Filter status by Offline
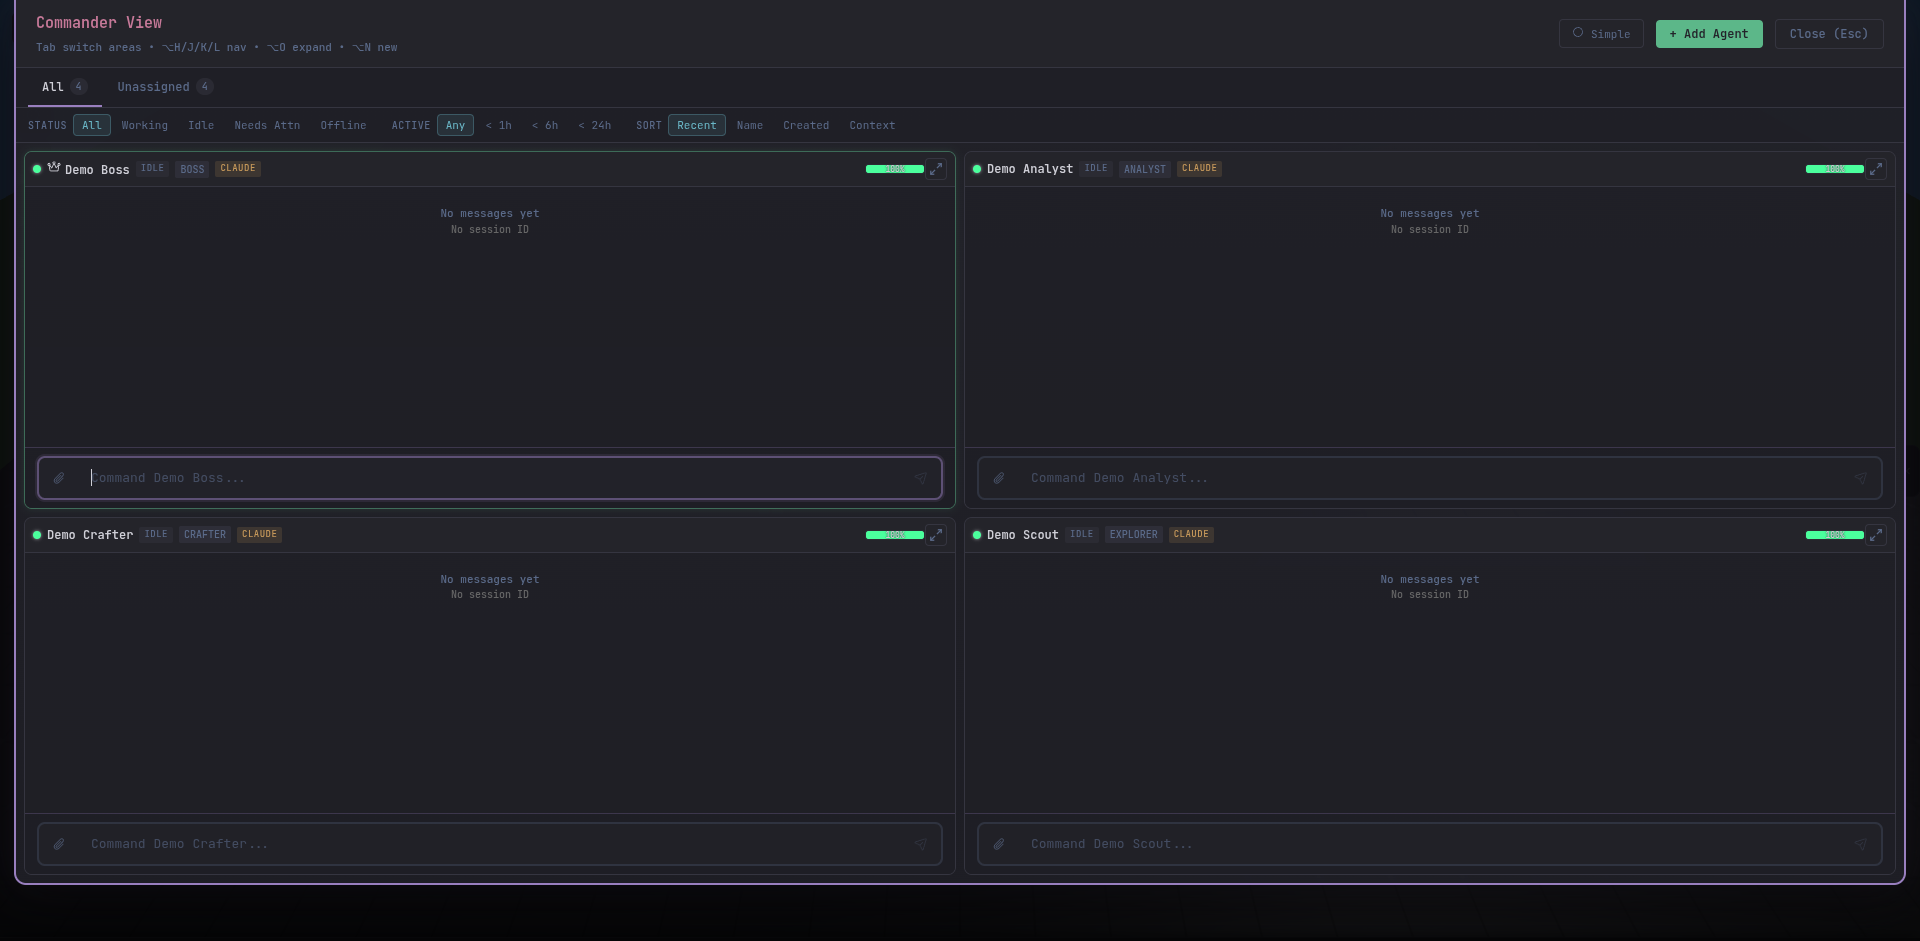The image size is (1920, 941). coord(343,125)
